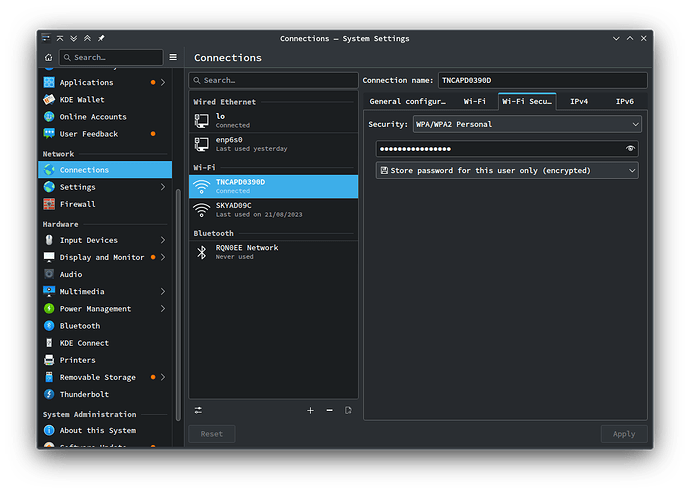The width and height of the screenshot is (690, 492).
Task: Open Input Devices settings
Action: [105, 240]
